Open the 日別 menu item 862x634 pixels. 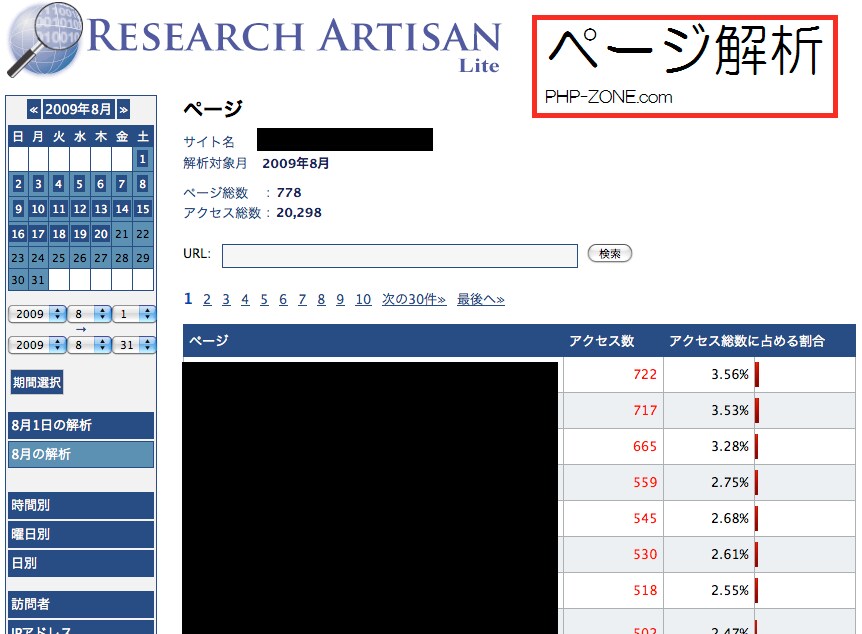tap(81, 564)
